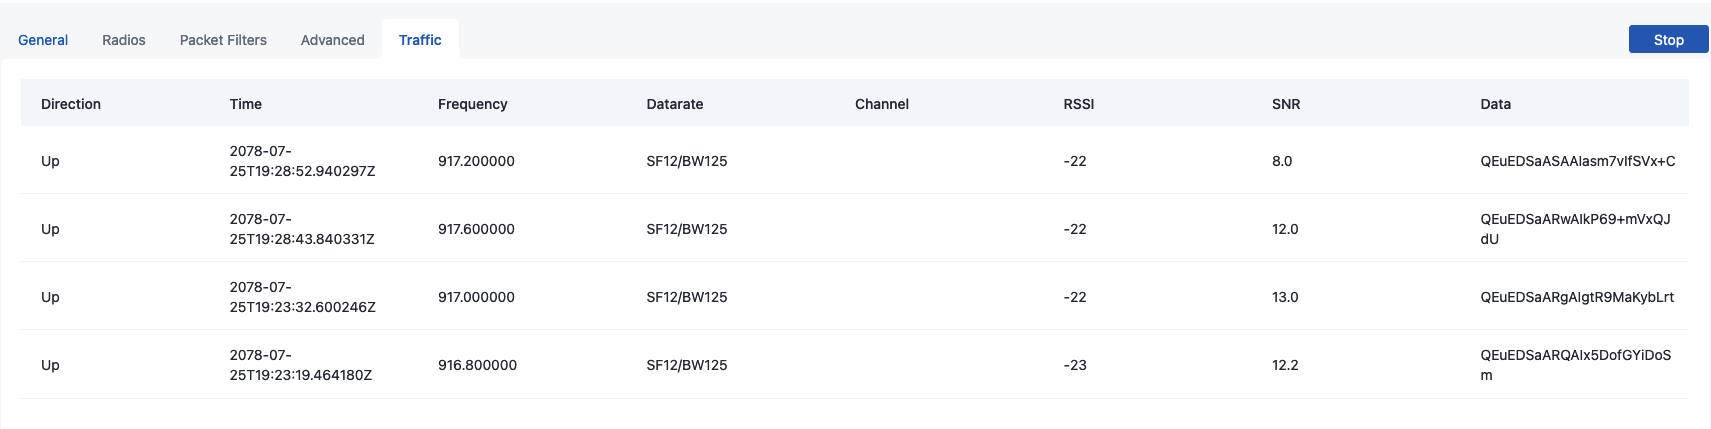This screenshot has height=429, width=1711.
Task: Click the Direction column header
Action: pos(71,104)
